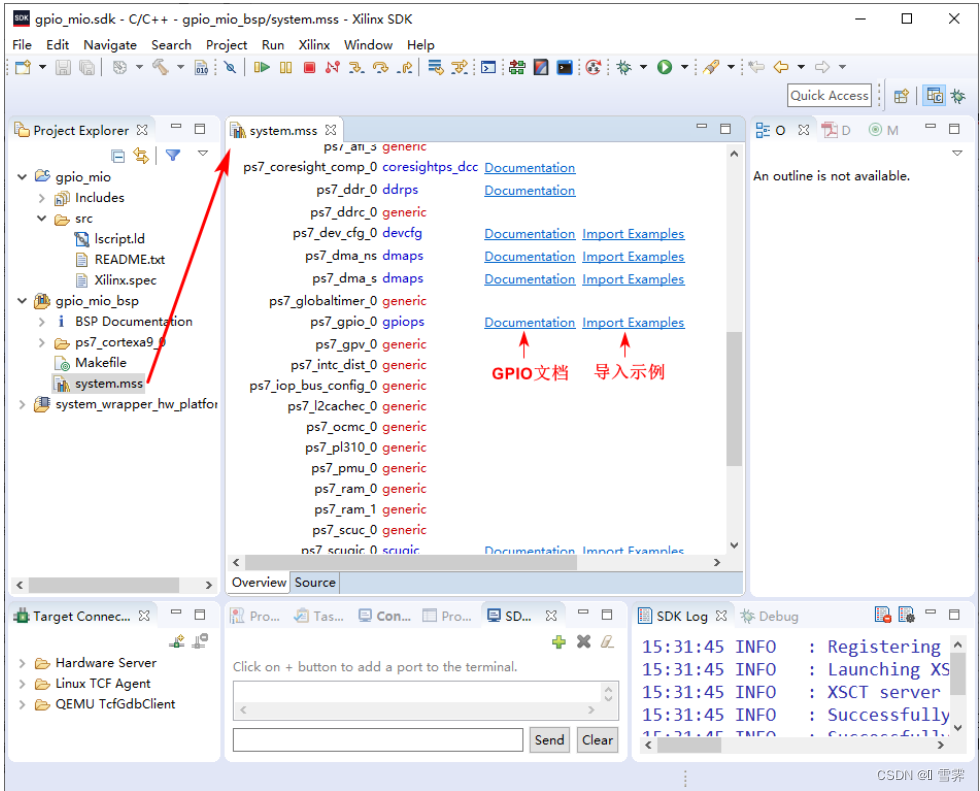
Task: Open Debug configurations dropdown arrow
Action: [x=643, y=67]
